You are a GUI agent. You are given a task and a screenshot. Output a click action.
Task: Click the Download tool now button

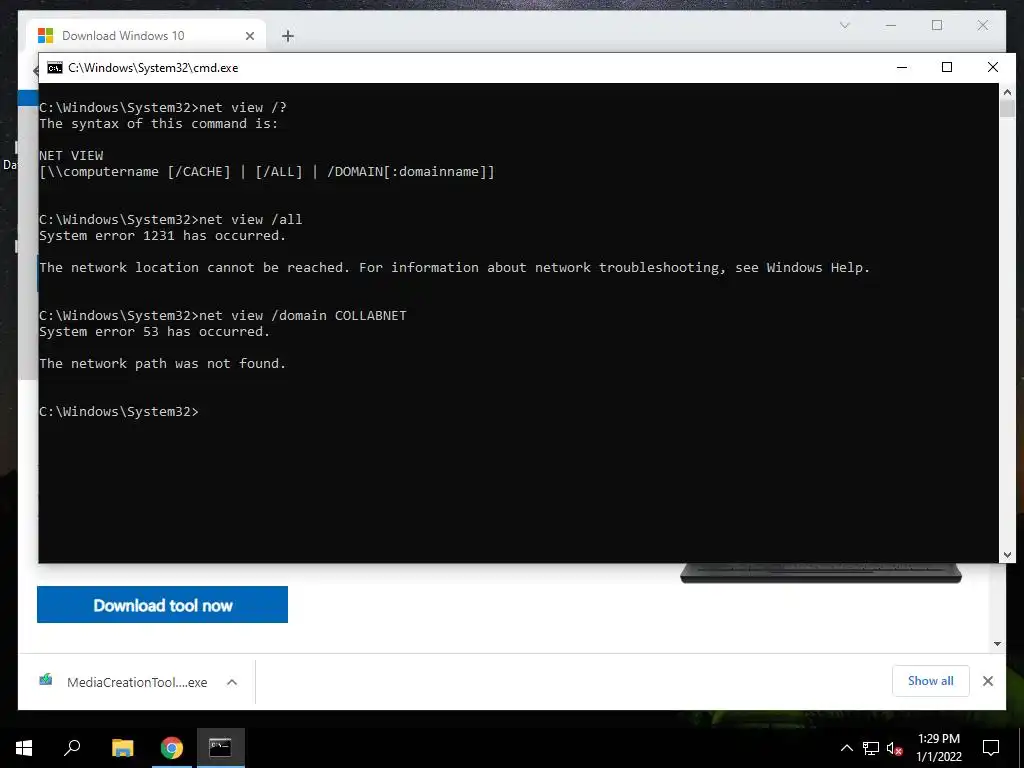pyautogui.click(x=163, y=605)
